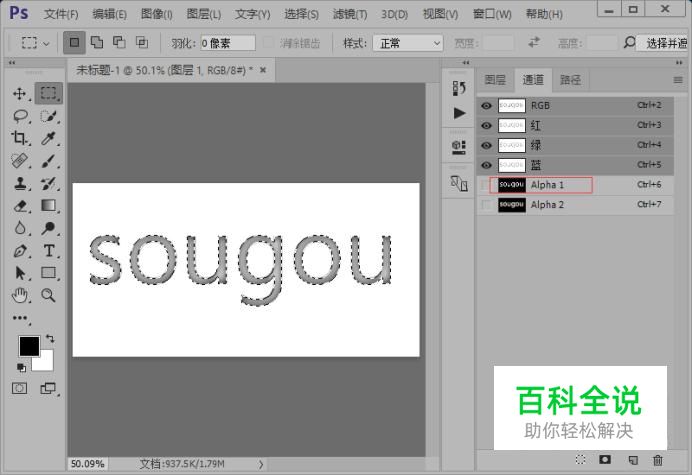This screenshot has width=692, height=475.
Task: Select the Crop tool
Action: (20, 138)
